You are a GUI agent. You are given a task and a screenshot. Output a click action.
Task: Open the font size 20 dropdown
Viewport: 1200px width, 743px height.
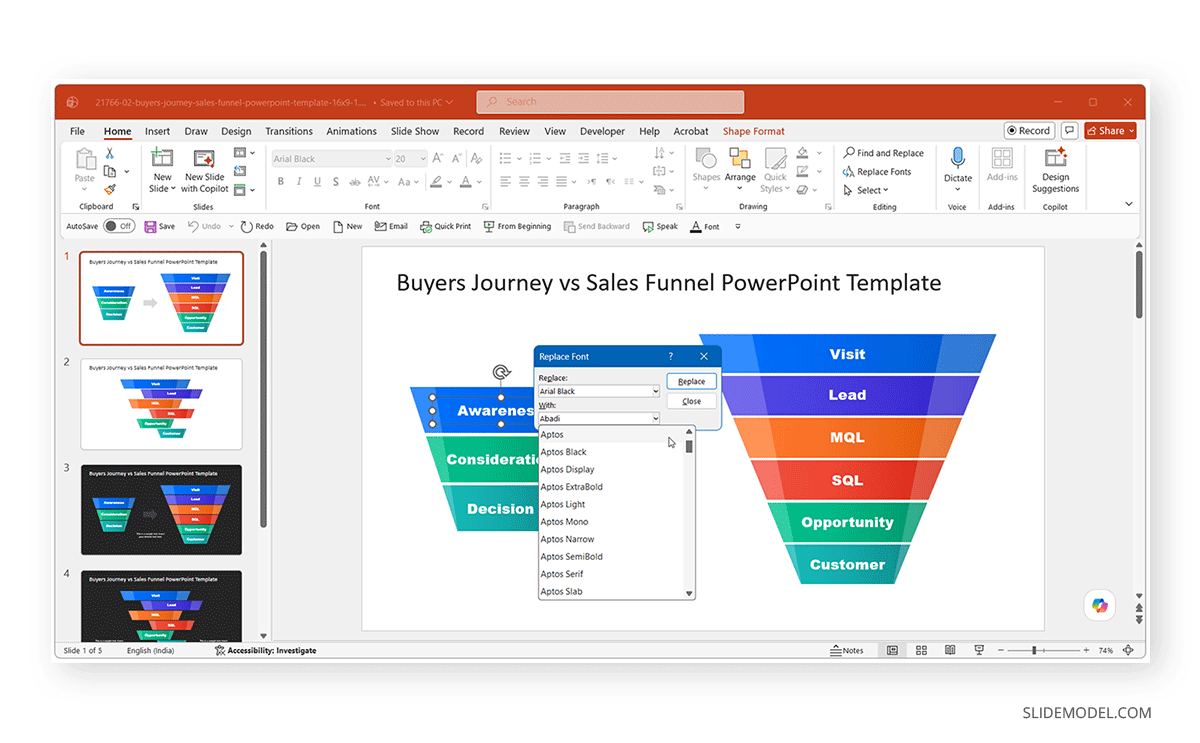[423, 159]
